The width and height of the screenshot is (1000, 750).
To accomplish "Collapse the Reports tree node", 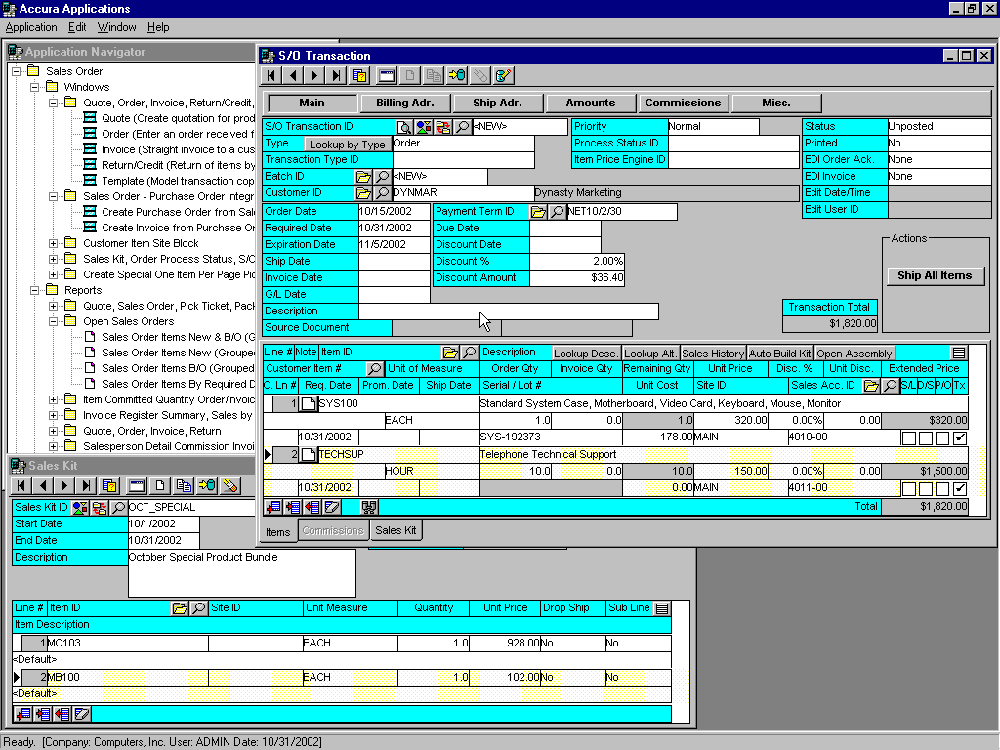I will [34, 290].
